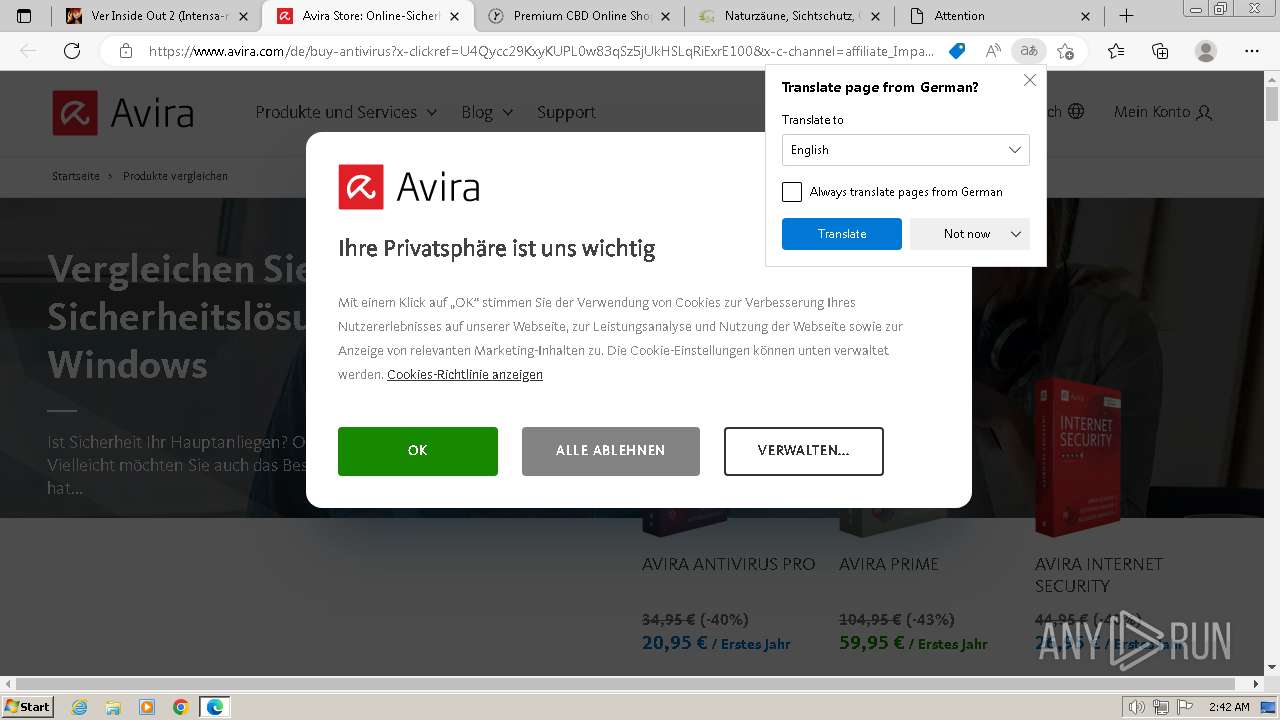
Task: Expand the Blog menu
Action: (x=487, y=112)
